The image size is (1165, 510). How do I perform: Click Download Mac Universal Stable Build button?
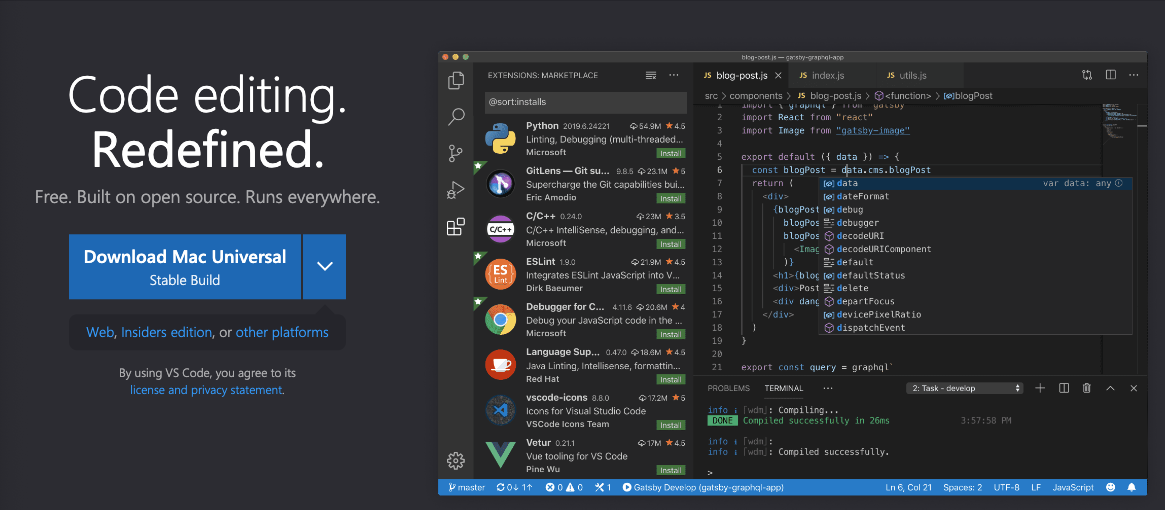pyautogui.click(x=185, y=266)
